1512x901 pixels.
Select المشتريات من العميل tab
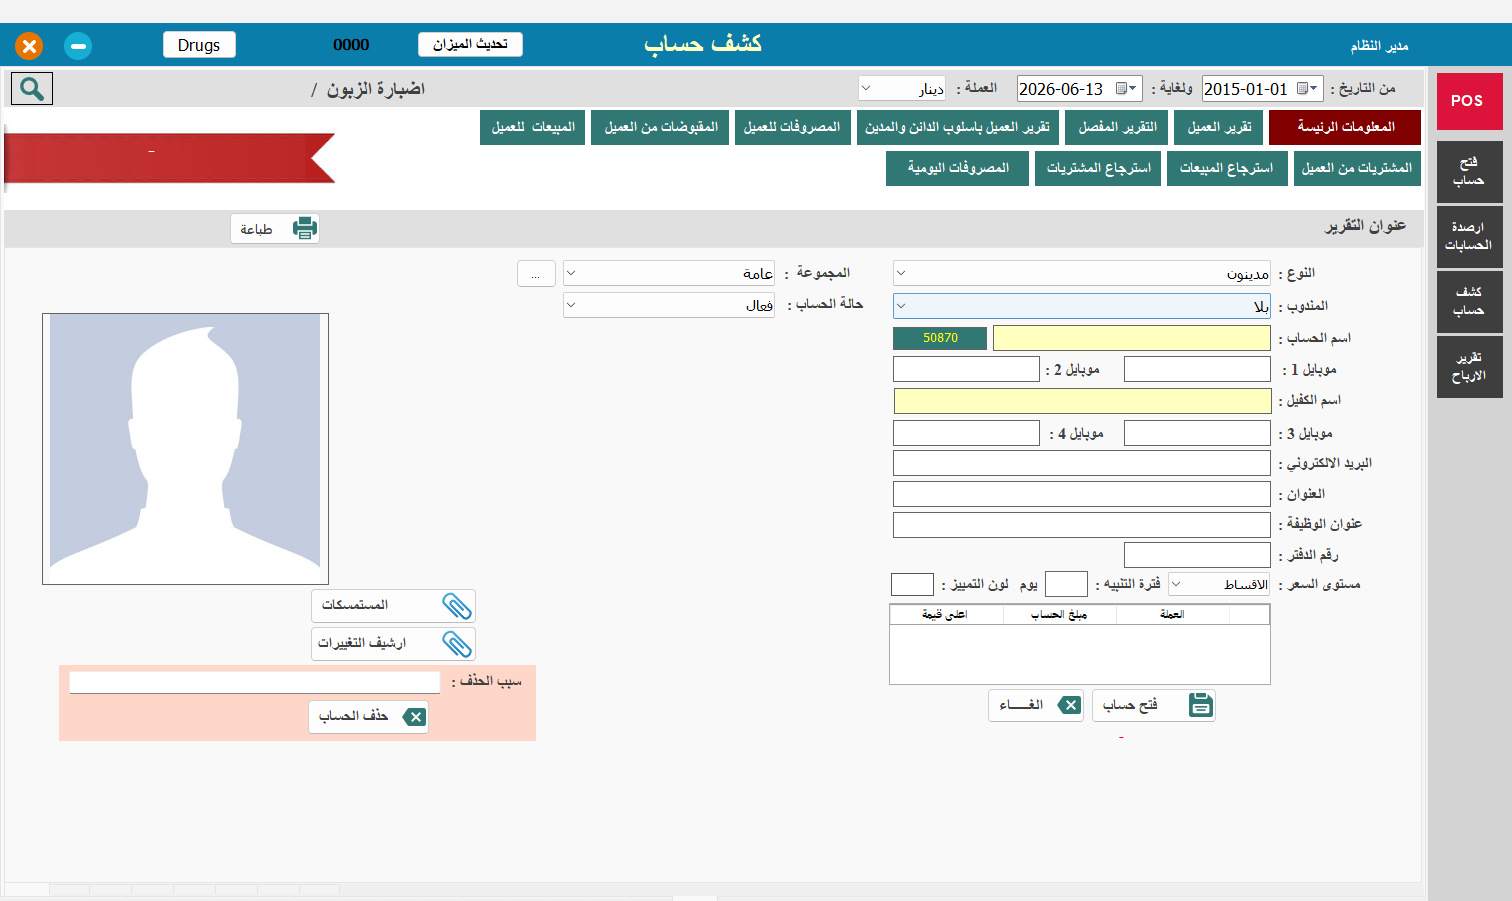(1357, 168)
